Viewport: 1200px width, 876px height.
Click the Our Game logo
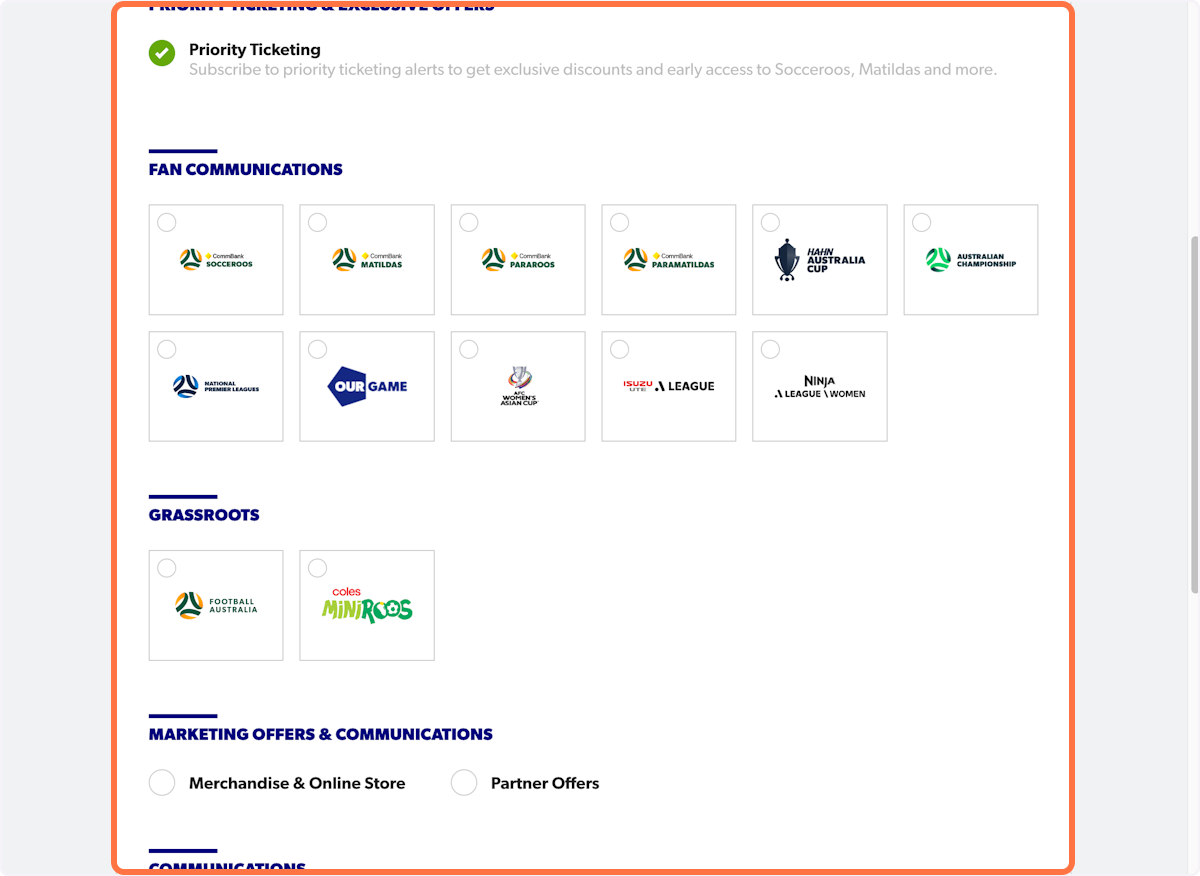point(367,386)
